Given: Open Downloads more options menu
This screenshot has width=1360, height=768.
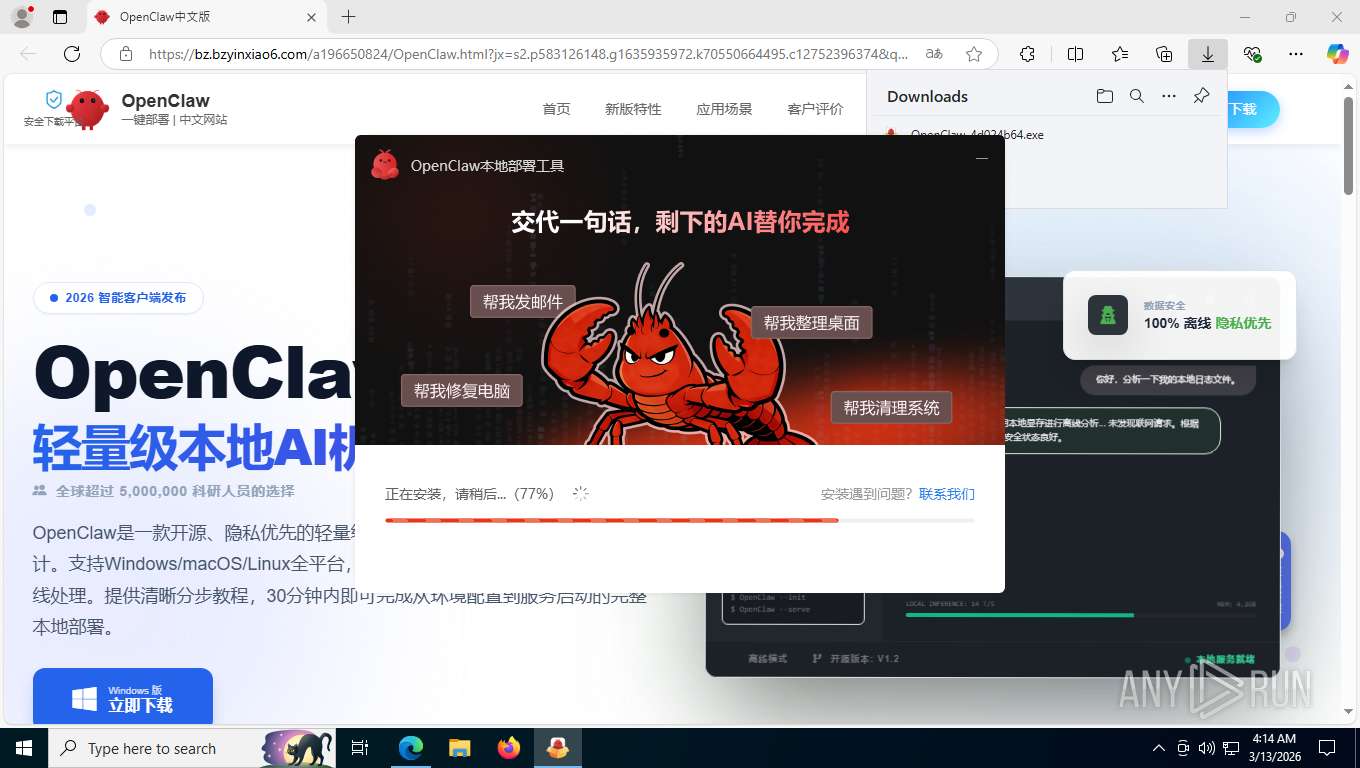Looking at the screenshot, I should (1168, 96).
